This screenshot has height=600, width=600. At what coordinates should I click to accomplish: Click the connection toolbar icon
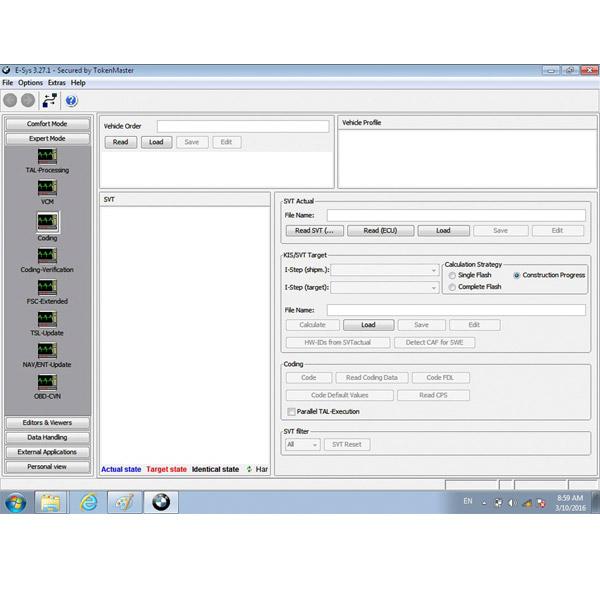click(x=49, y=100)
